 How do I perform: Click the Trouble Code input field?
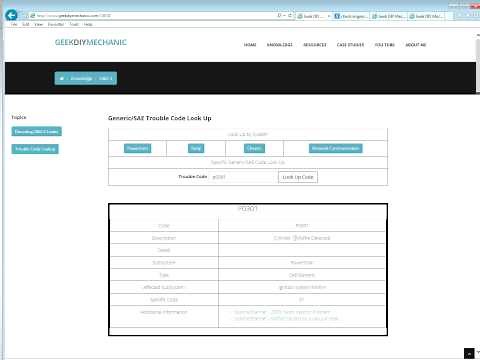[x=243, y=177]
